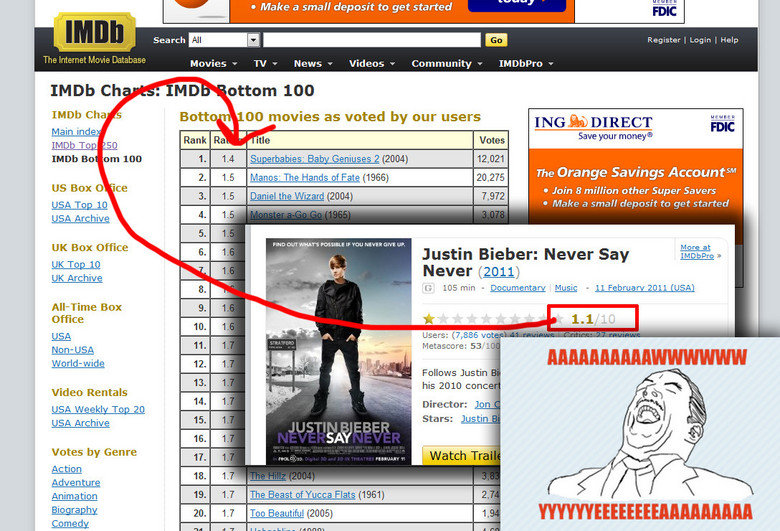Viewport: 780px width, 531px height.
Task: Click the Register link
Action: 664,40
